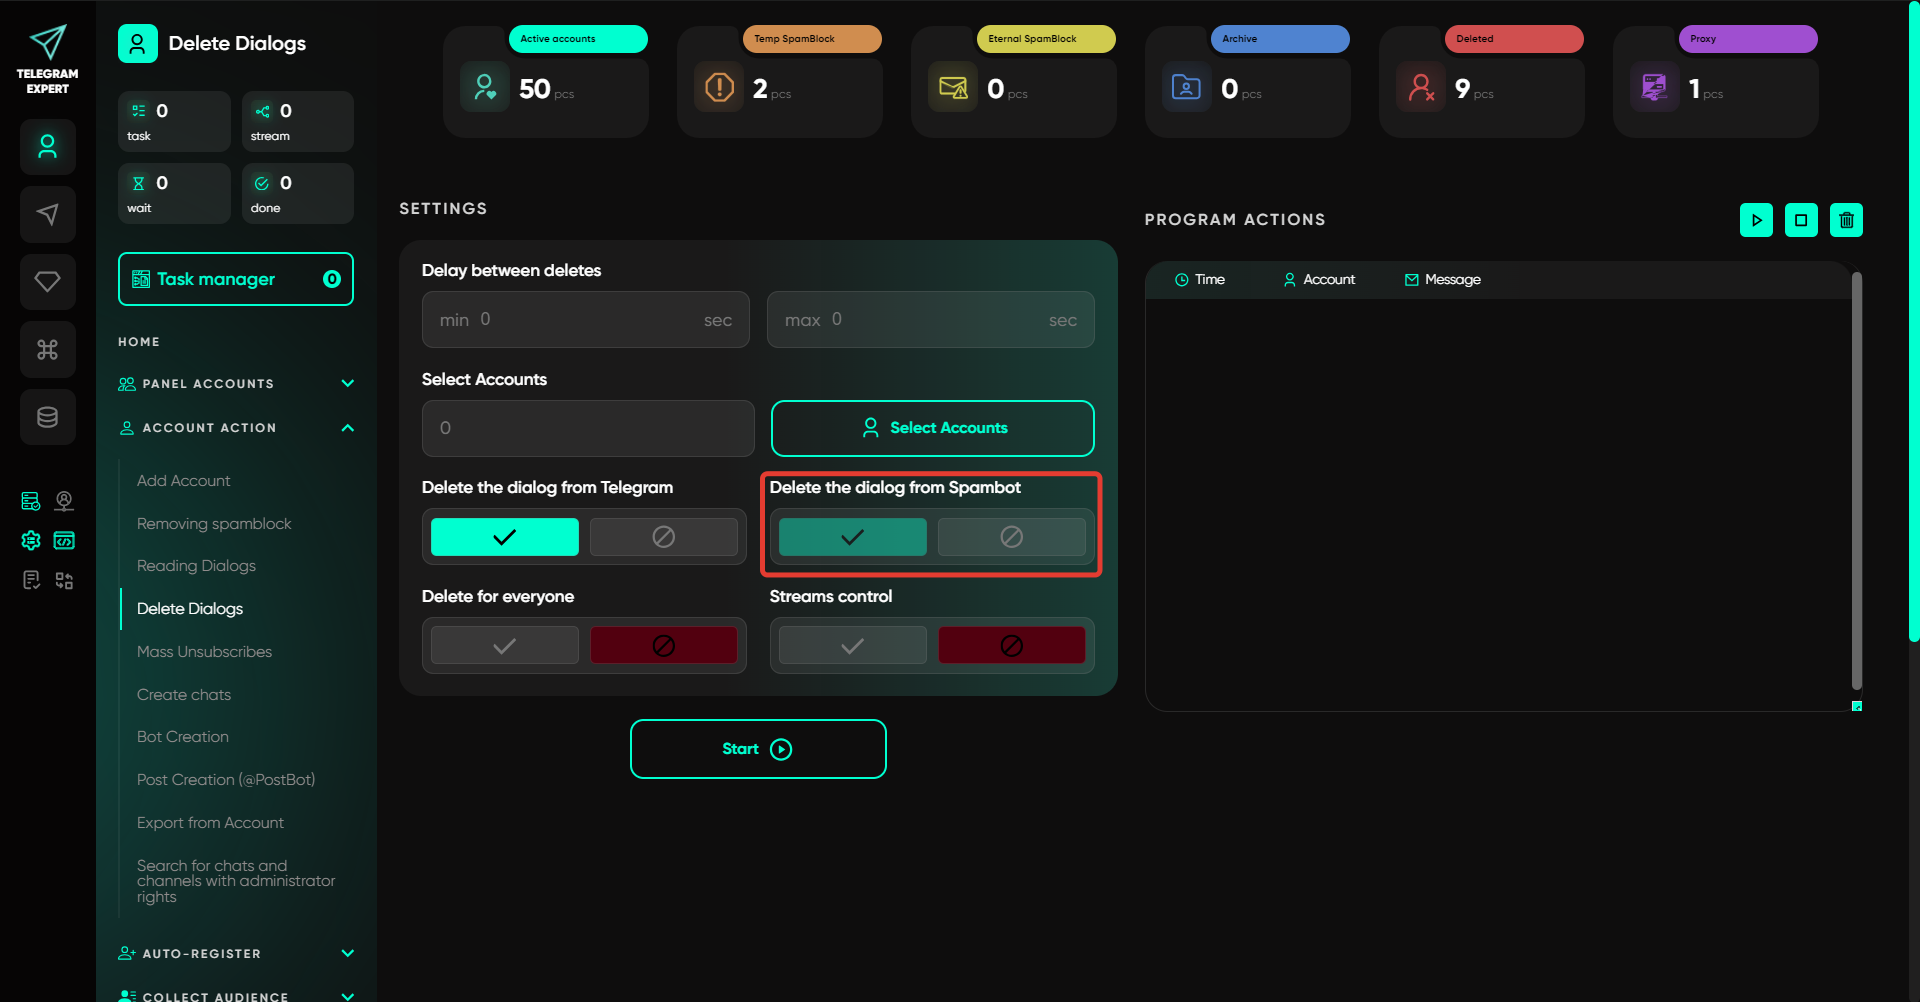
Task: Enable Delete the dialog from Telegram checkmark
Action: 504,537
